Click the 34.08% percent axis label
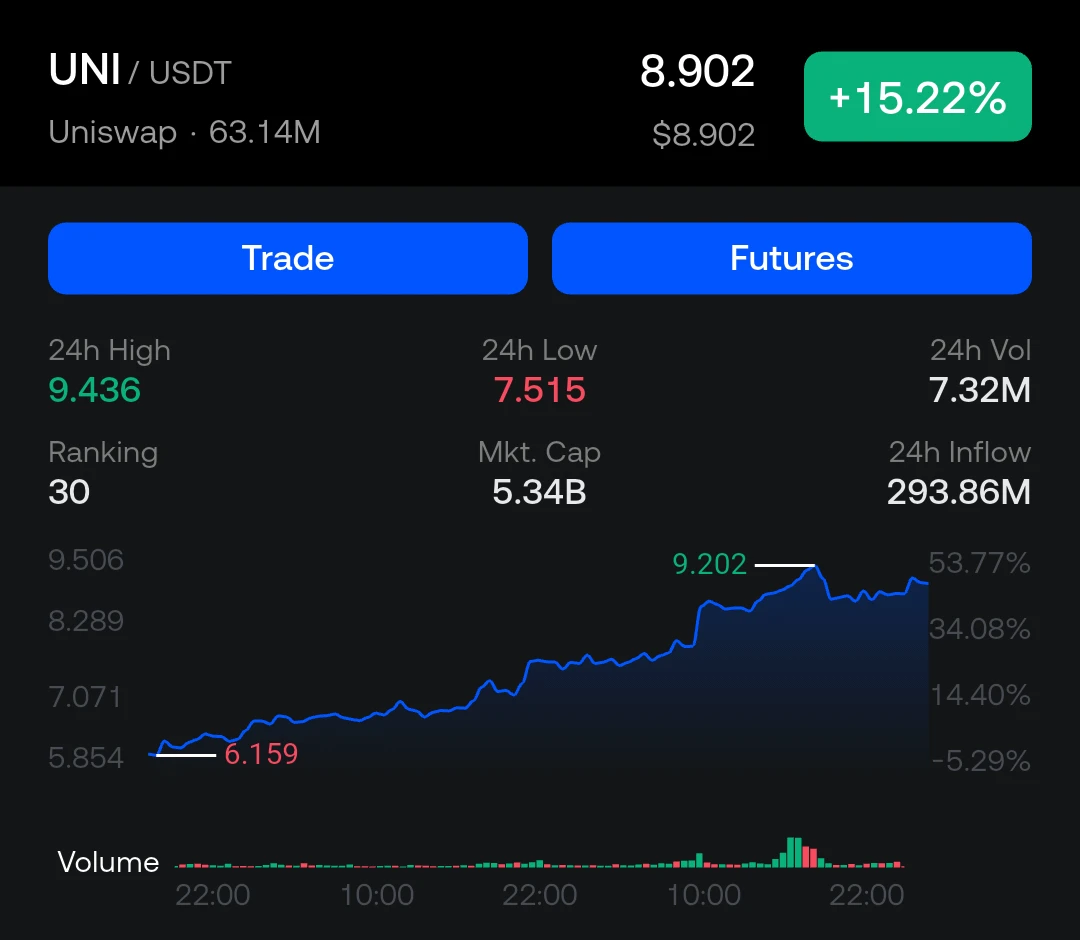Screen dimensions: 1080x940 pos(979,629)
